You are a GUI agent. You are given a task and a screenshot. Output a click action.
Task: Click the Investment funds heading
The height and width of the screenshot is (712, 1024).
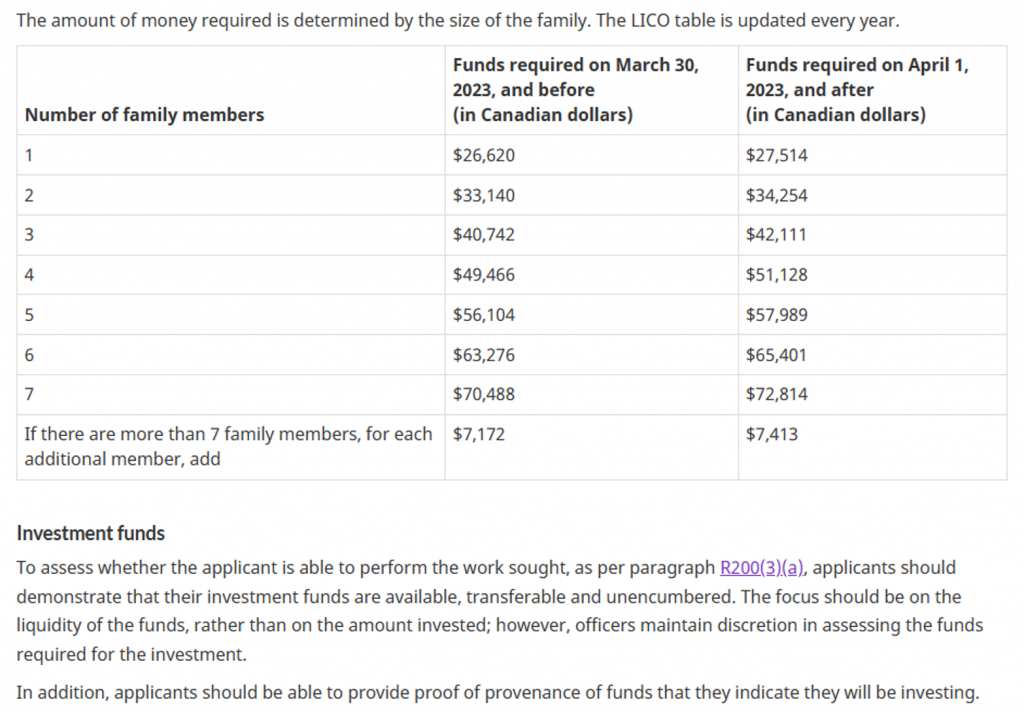[x=91, y=533]
